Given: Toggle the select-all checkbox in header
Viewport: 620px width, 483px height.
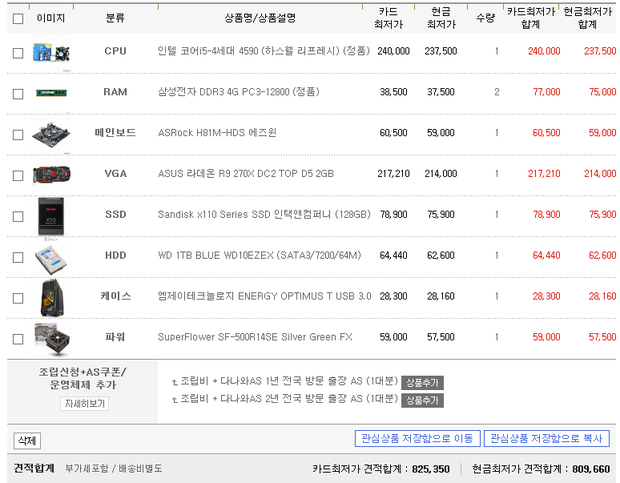Looking at the screenshot, I should [17, 18].
